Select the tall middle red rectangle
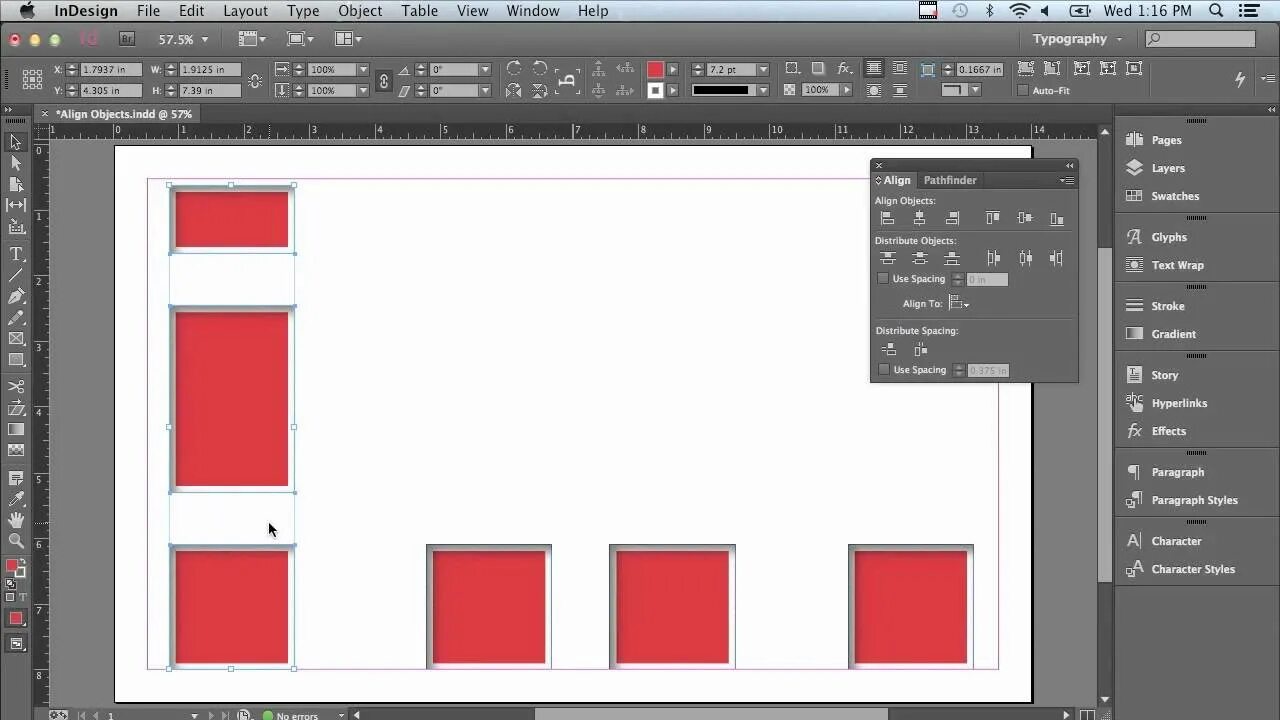The image size is (1280, 720). point(231,399)
